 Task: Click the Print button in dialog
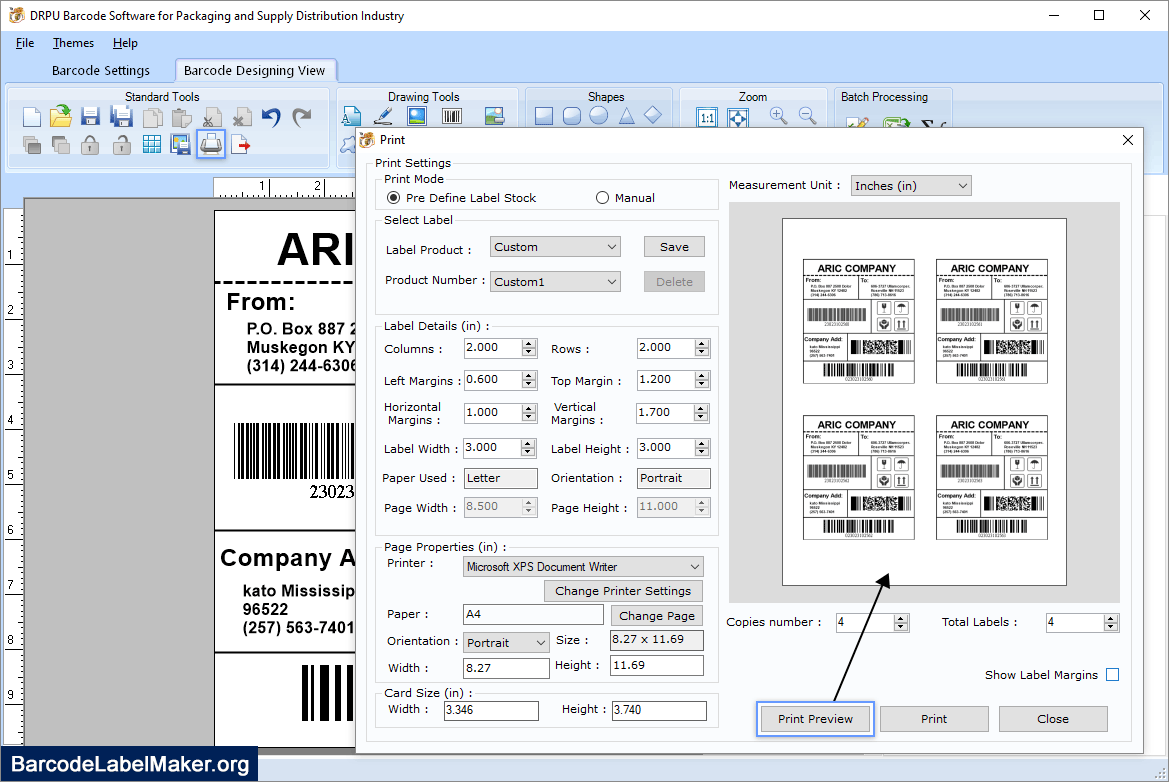click(x=933, y=719)
